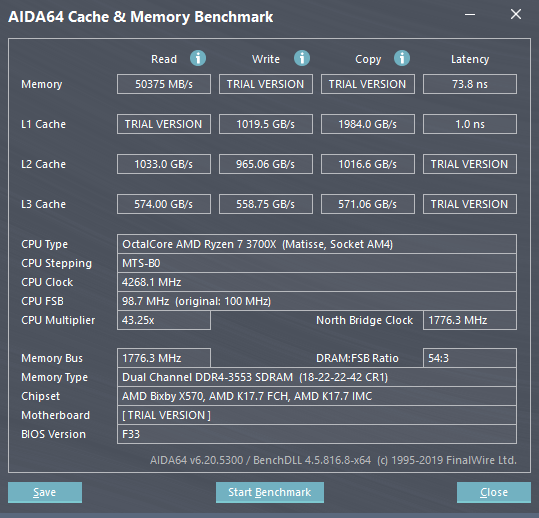This screenshot has width=539, height=518.
Task: Close the window with the X icon
Action: [516, 14]
